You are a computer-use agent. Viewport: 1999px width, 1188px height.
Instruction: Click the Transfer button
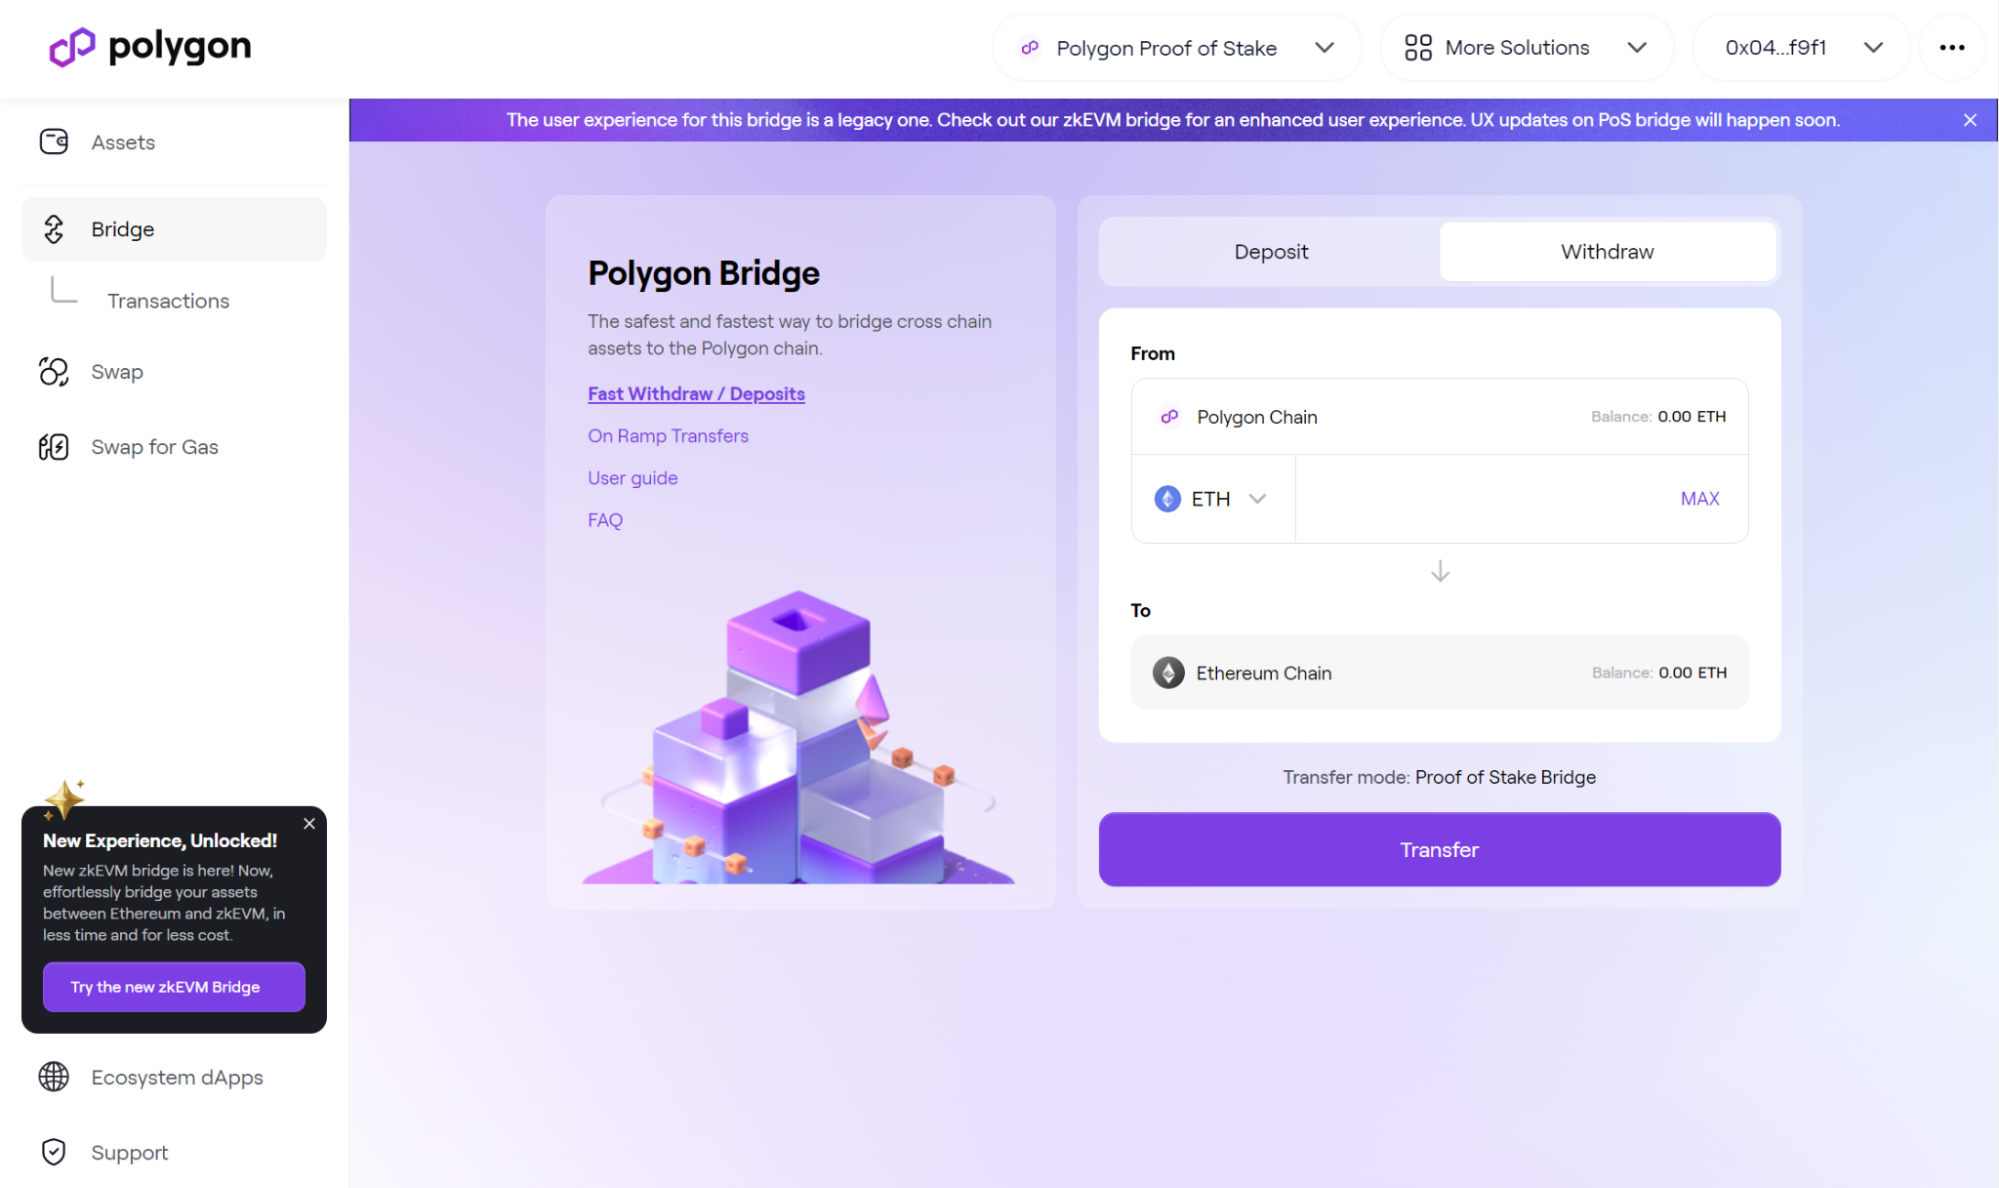click(x=1438, y=849)
